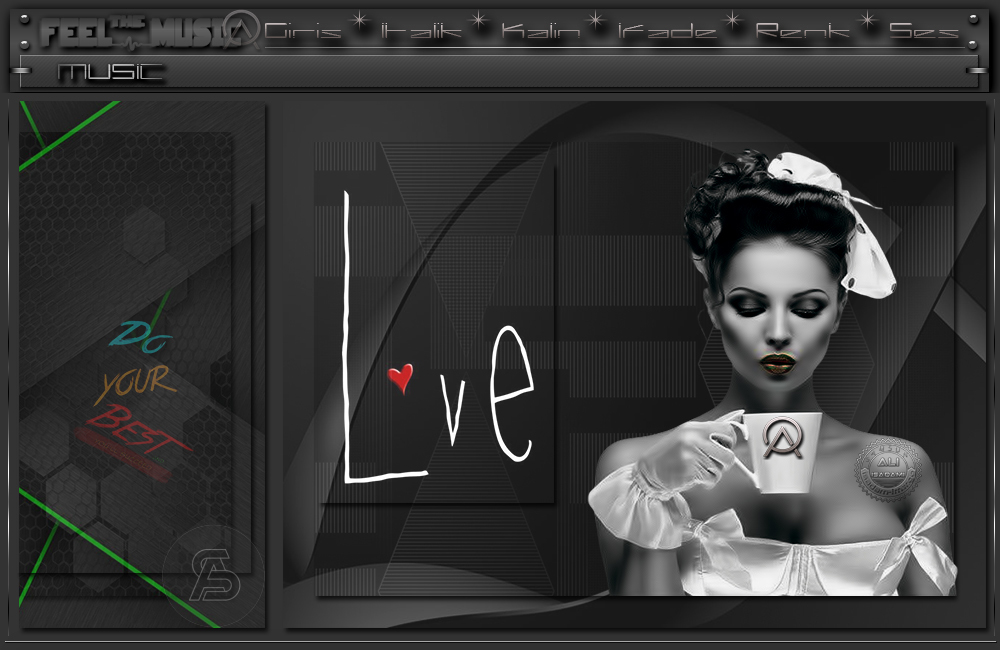Open the Renk color menu

pos(802,31)
